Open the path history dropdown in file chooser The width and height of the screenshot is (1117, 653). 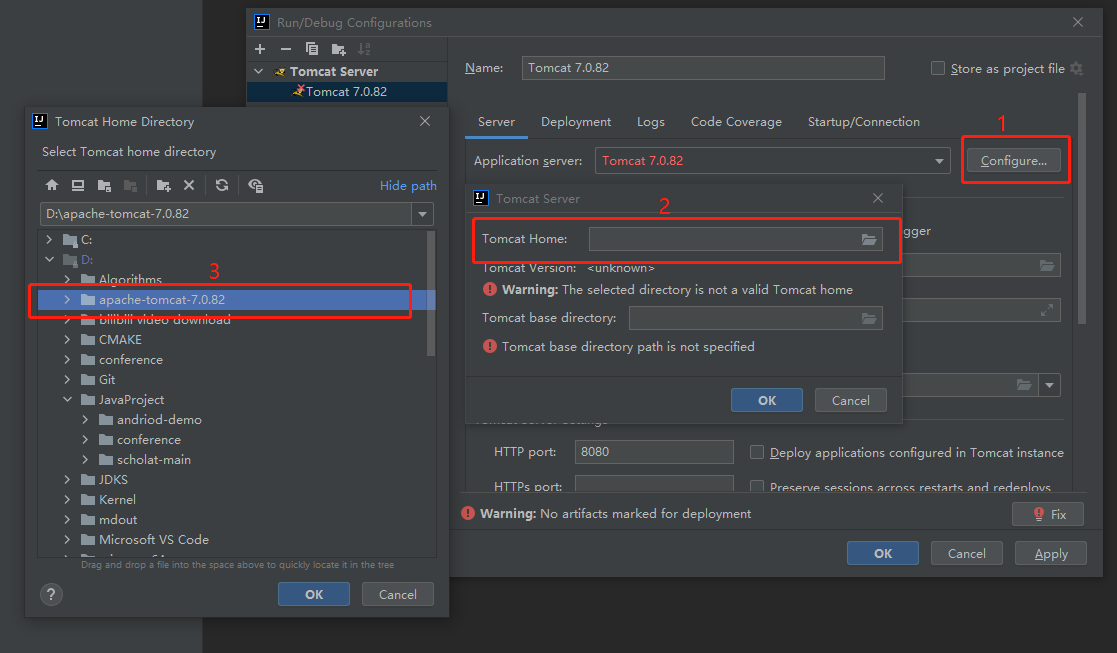(x=422, y=214)
